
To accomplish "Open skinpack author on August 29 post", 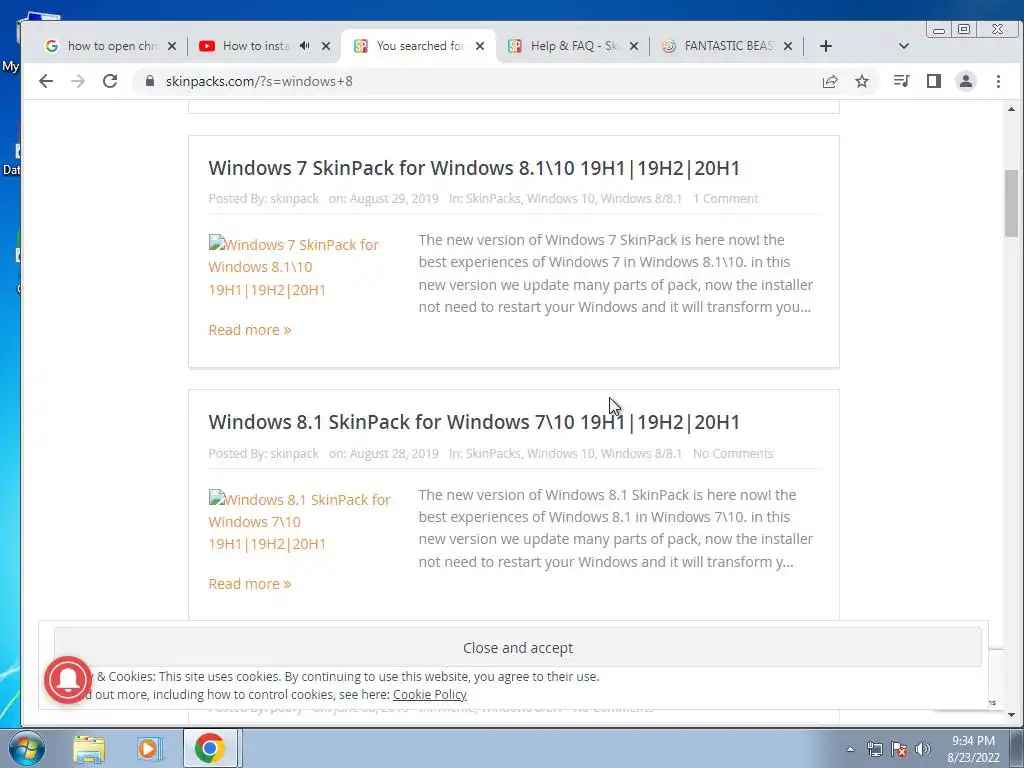I will pos(295,199).
